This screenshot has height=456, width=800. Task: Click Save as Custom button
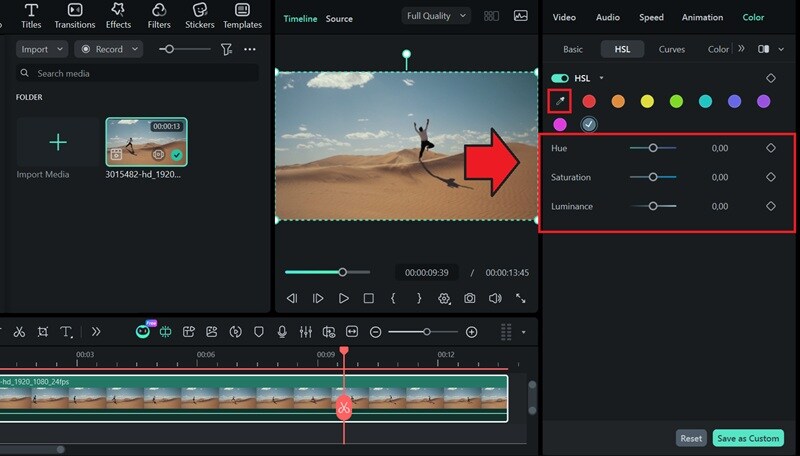pyautogui.click(x=748, y=438)
